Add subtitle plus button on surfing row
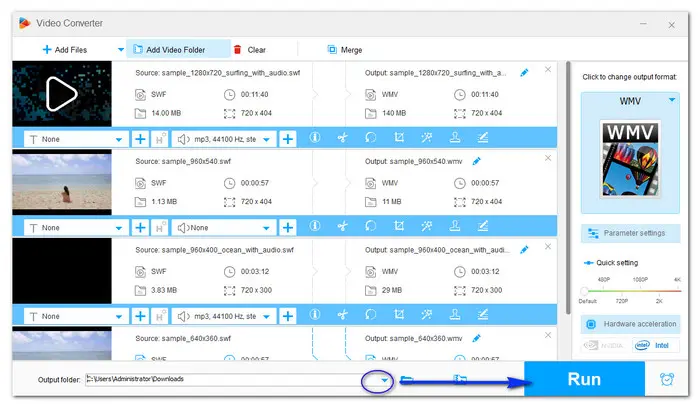700x407 pixels. [x=140, y=139]
